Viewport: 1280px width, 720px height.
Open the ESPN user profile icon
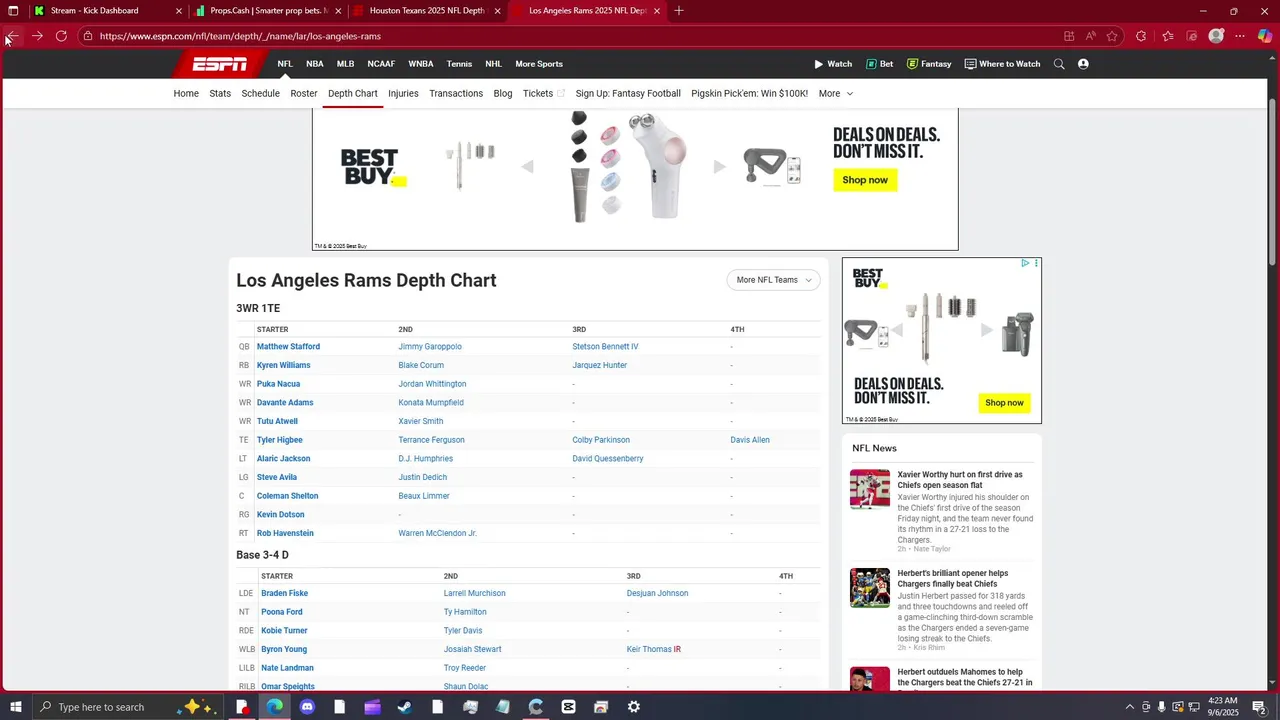click(x=1083, y=64)
